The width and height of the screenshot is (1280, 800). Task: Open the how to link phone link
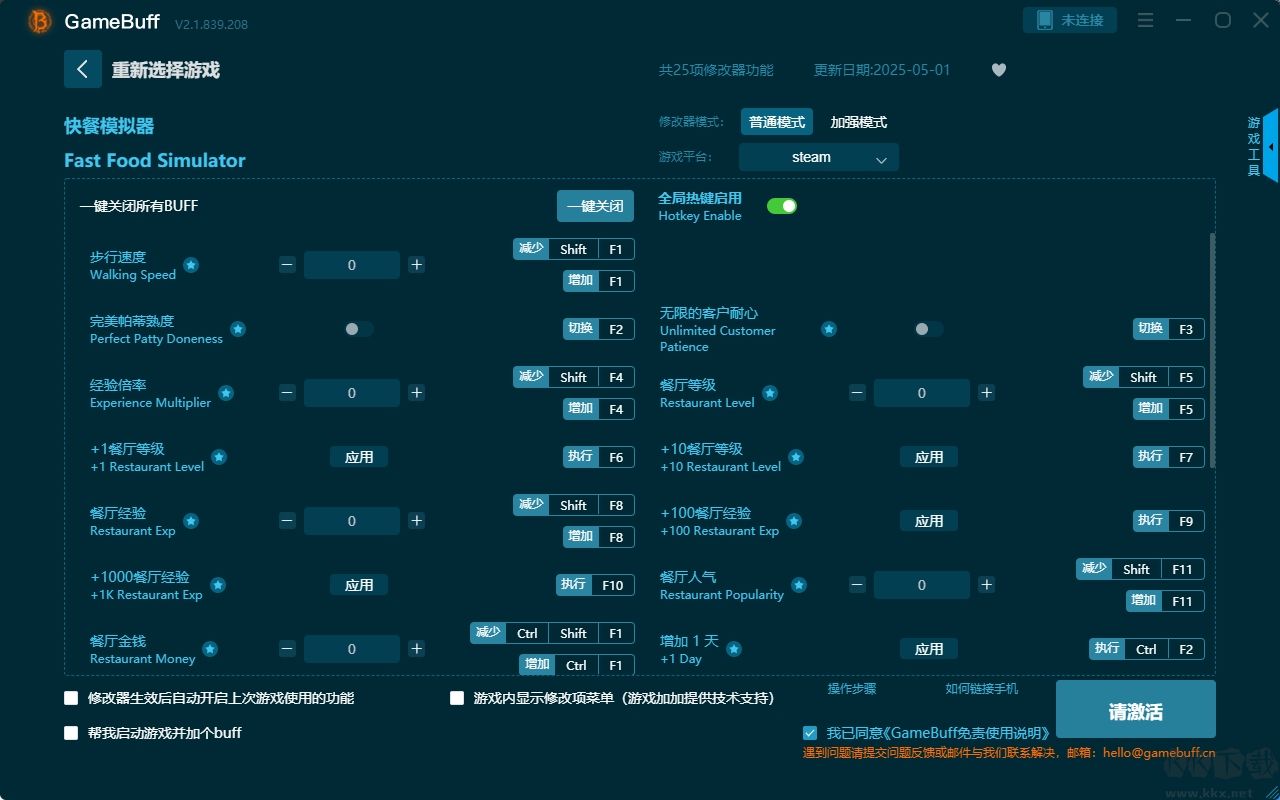coord(982,689)
